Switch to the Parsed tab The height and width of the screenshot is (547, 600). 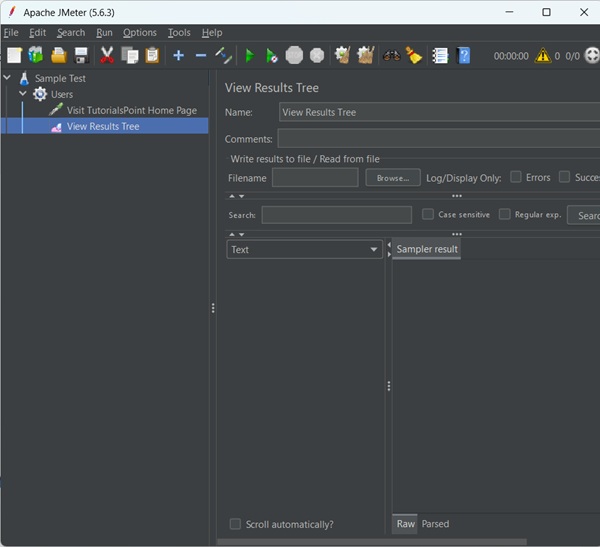click(x=435, y=524)
